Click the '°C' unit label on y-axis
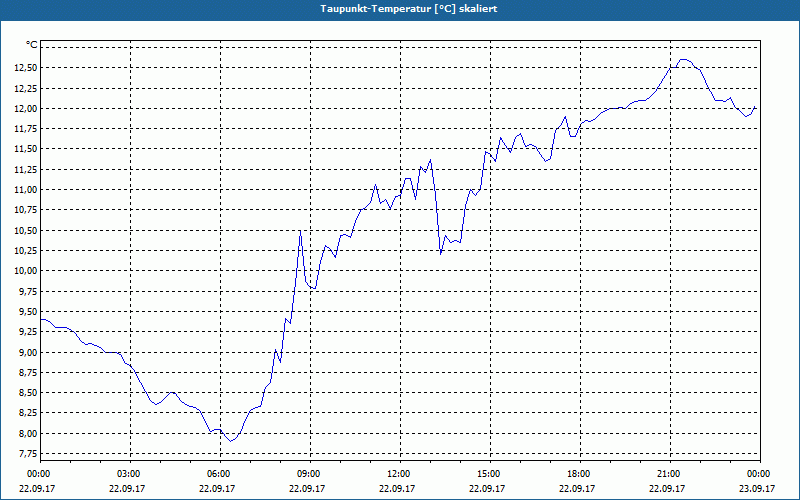800x500 pixels. (x=32, y=45)
